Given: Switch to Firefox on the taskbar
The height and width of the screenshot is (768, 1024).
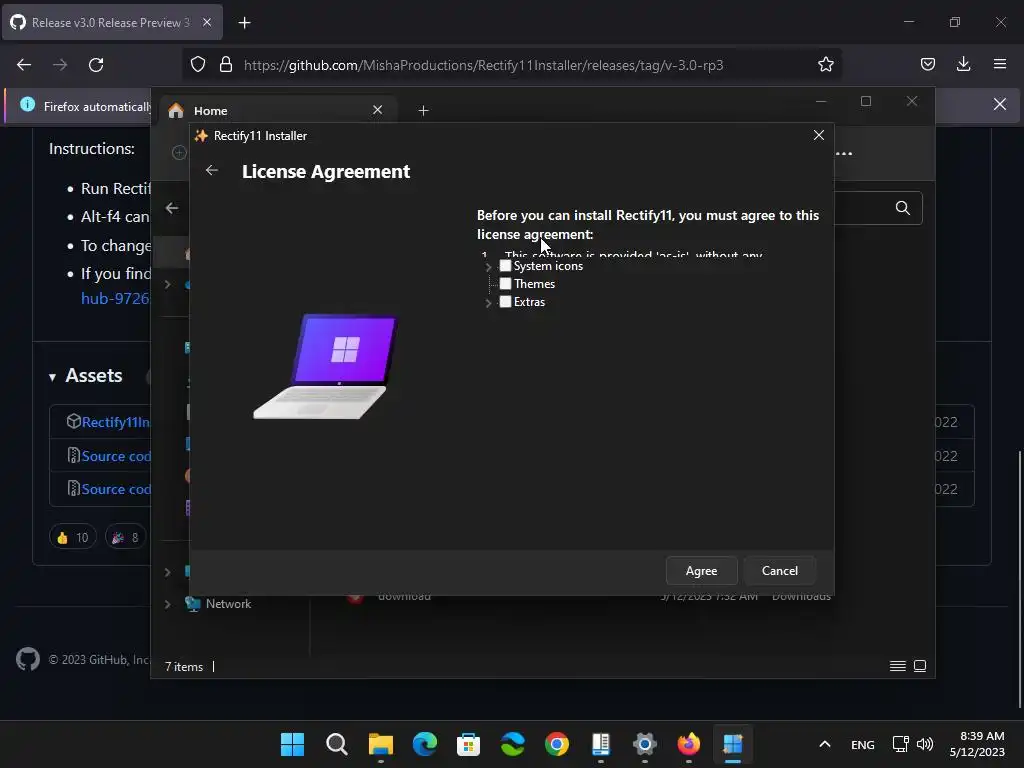Looking at the screenshot, I should tap(688, 744).
